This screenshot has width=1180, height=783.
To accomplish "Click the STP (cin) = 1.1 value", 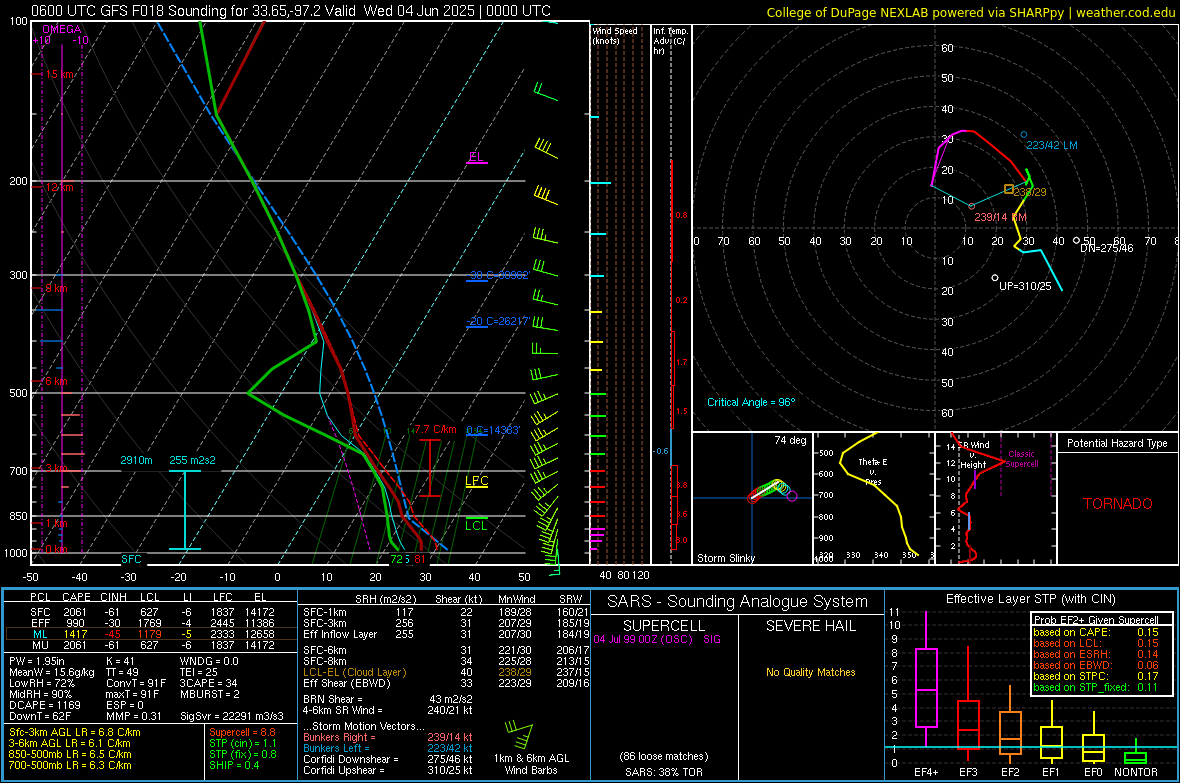I will (x=243, y=743).
